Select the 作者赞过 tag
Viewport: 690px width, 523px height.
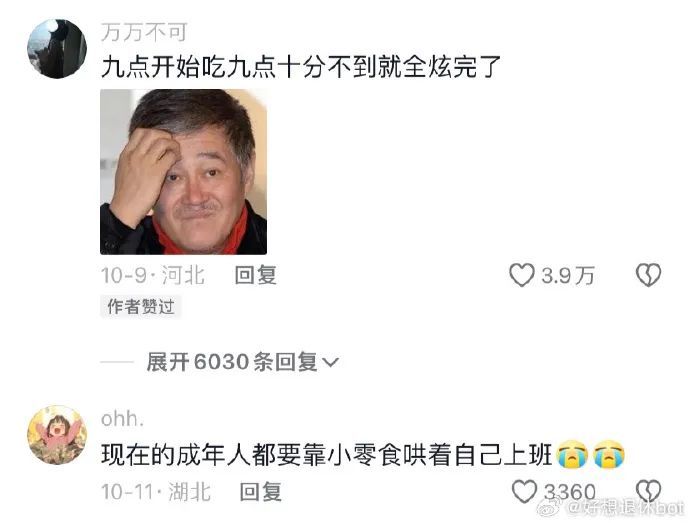[x=141, y=306]
